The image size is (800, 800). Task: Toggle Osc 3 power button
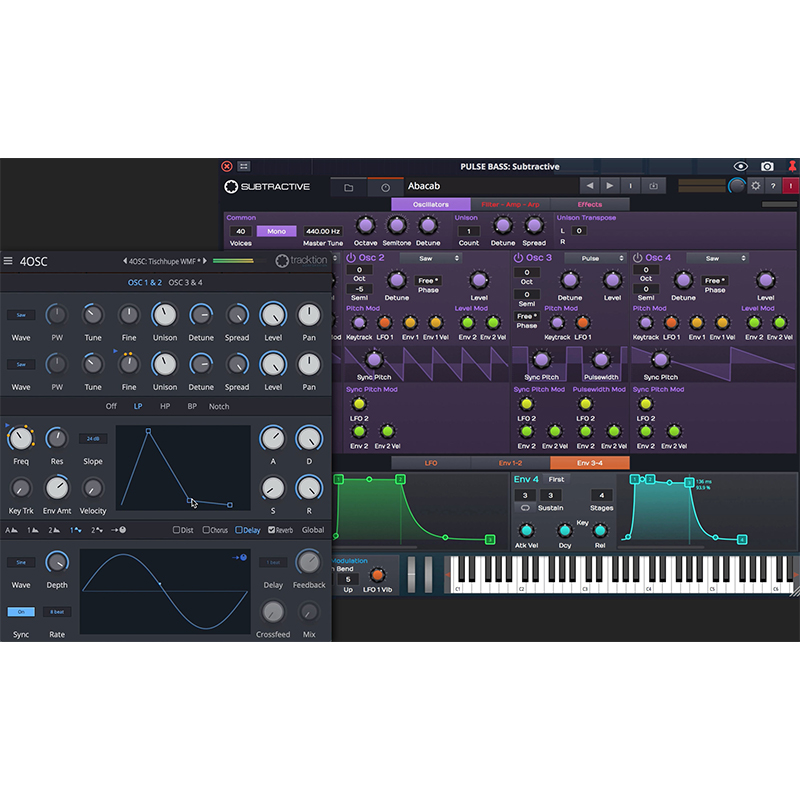coord(518,258)
